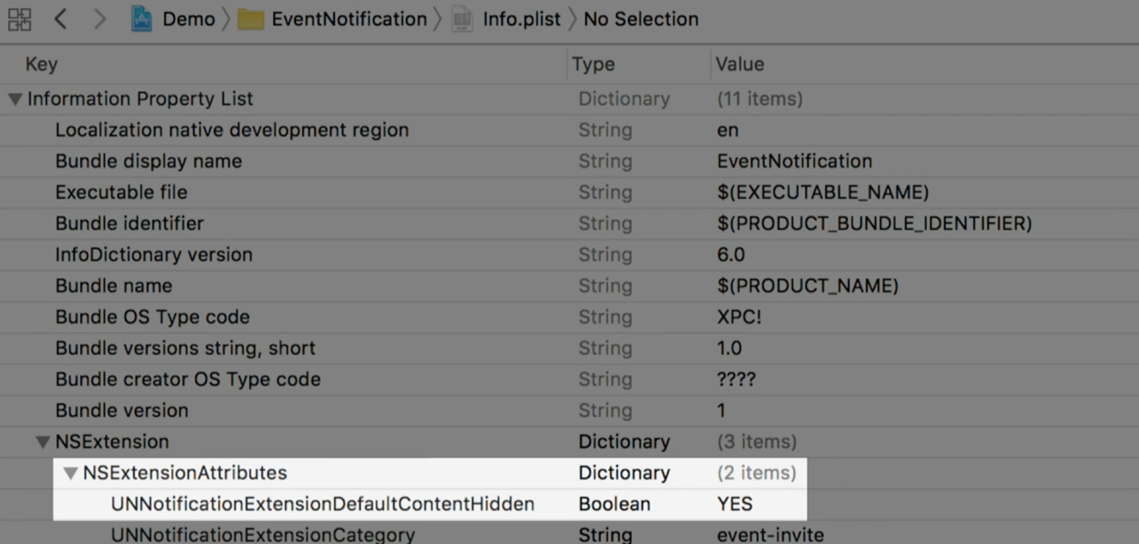
Task: Select the Bundle display name row
Action: click(148, 161)
